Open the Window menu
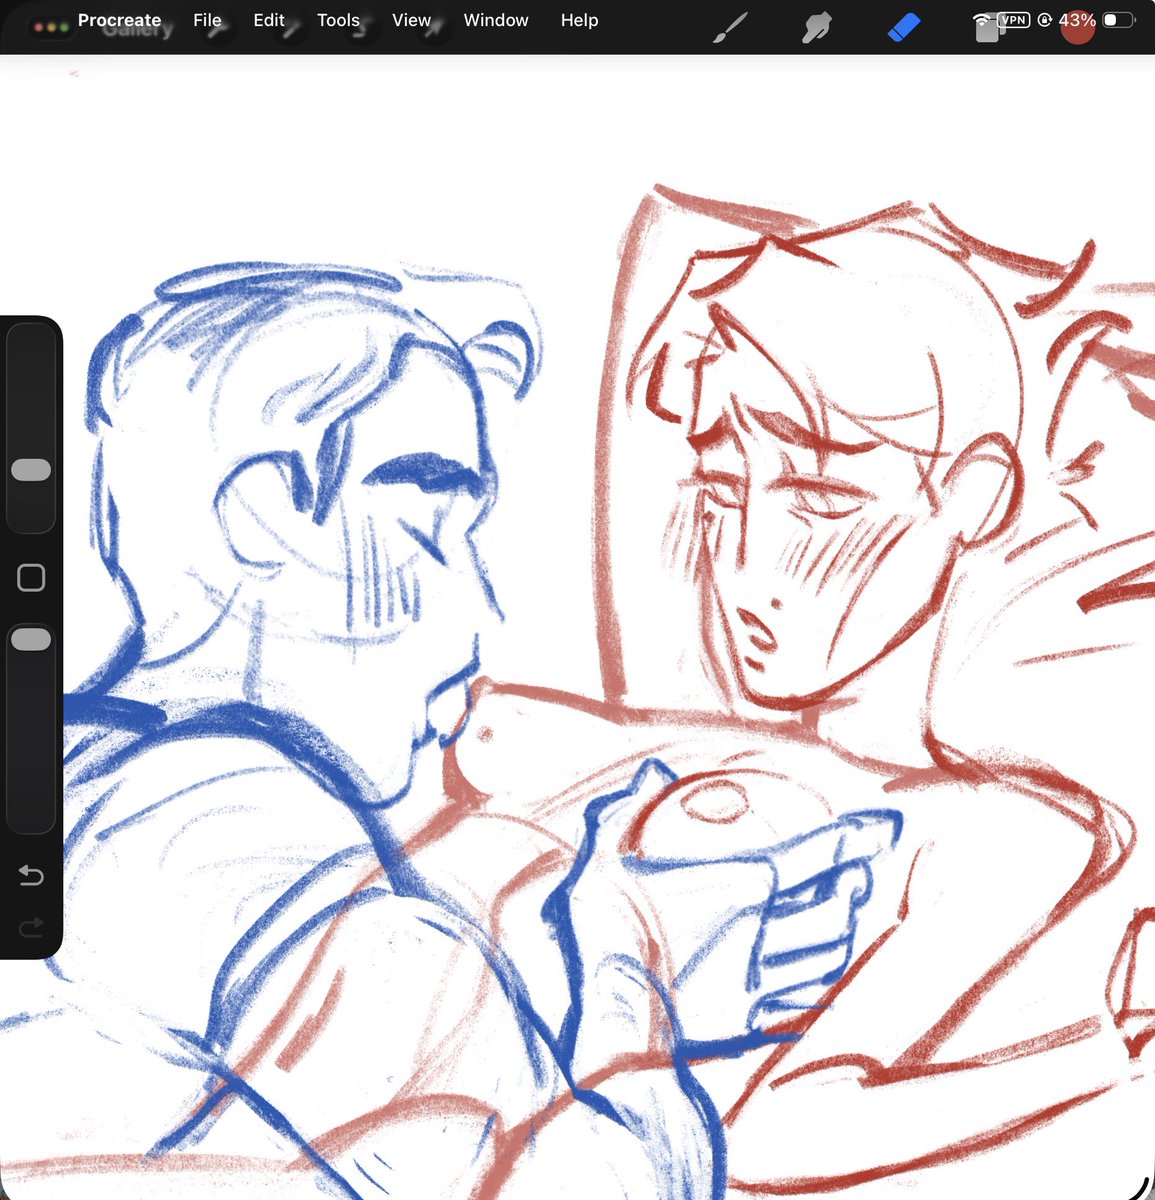 496,20
